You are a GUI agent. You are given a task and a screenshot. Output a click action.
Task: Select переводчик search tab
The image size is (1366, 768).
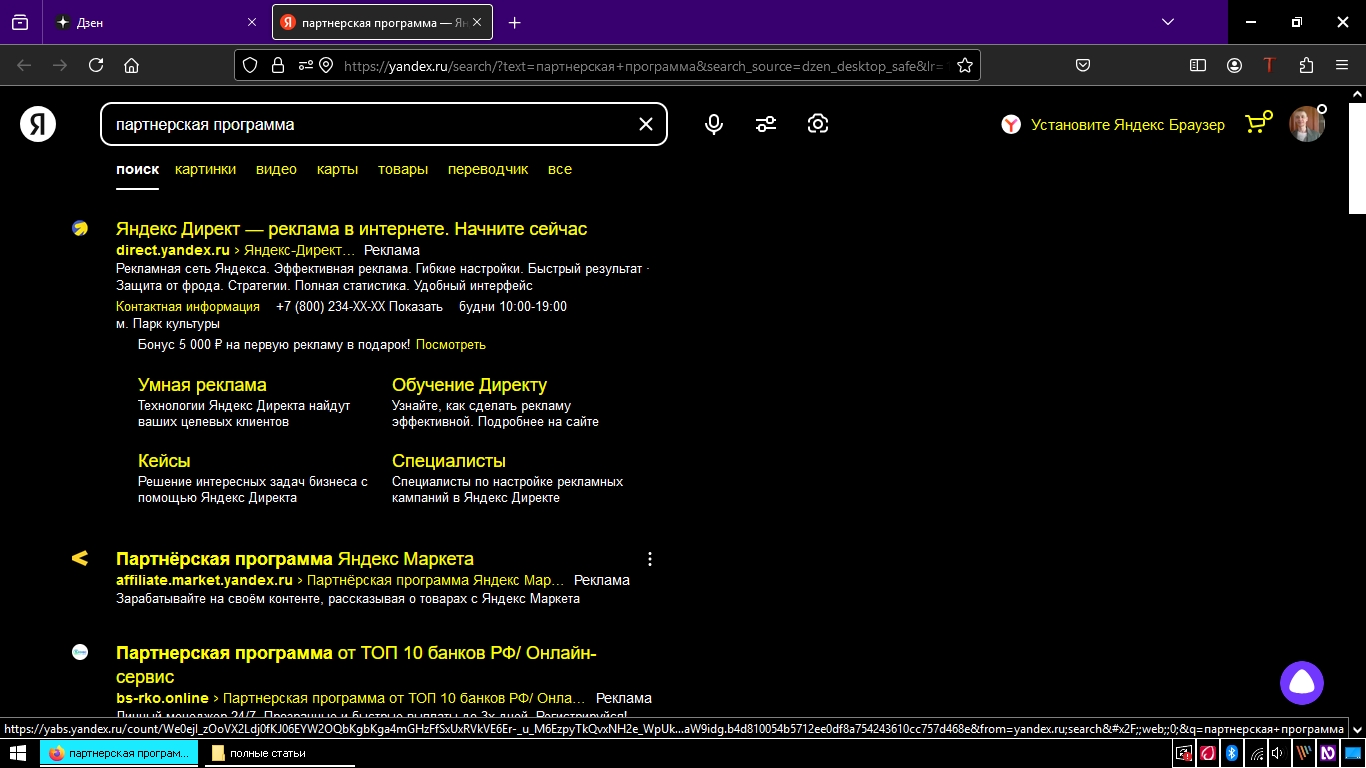pos(488,169)
